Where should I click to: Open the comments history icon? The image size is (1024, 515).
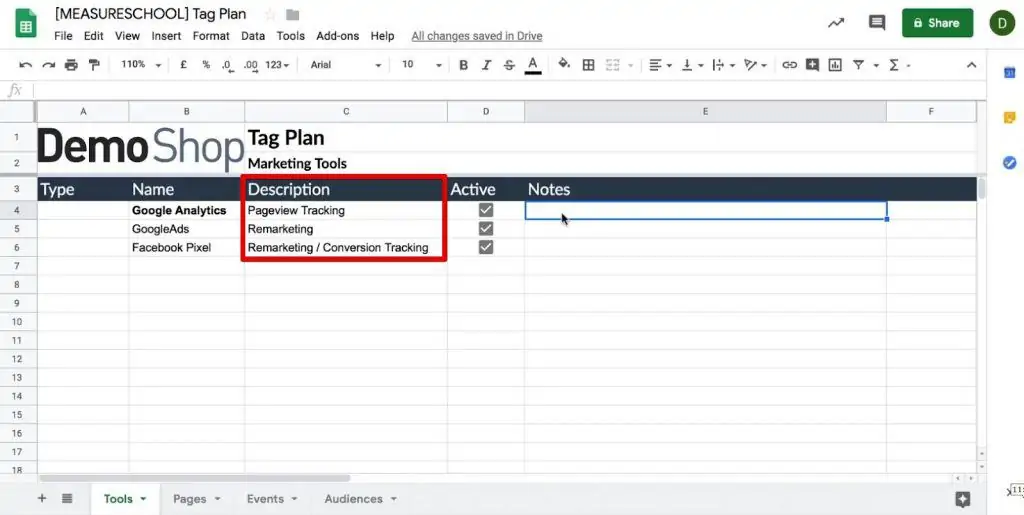[877, 23]
